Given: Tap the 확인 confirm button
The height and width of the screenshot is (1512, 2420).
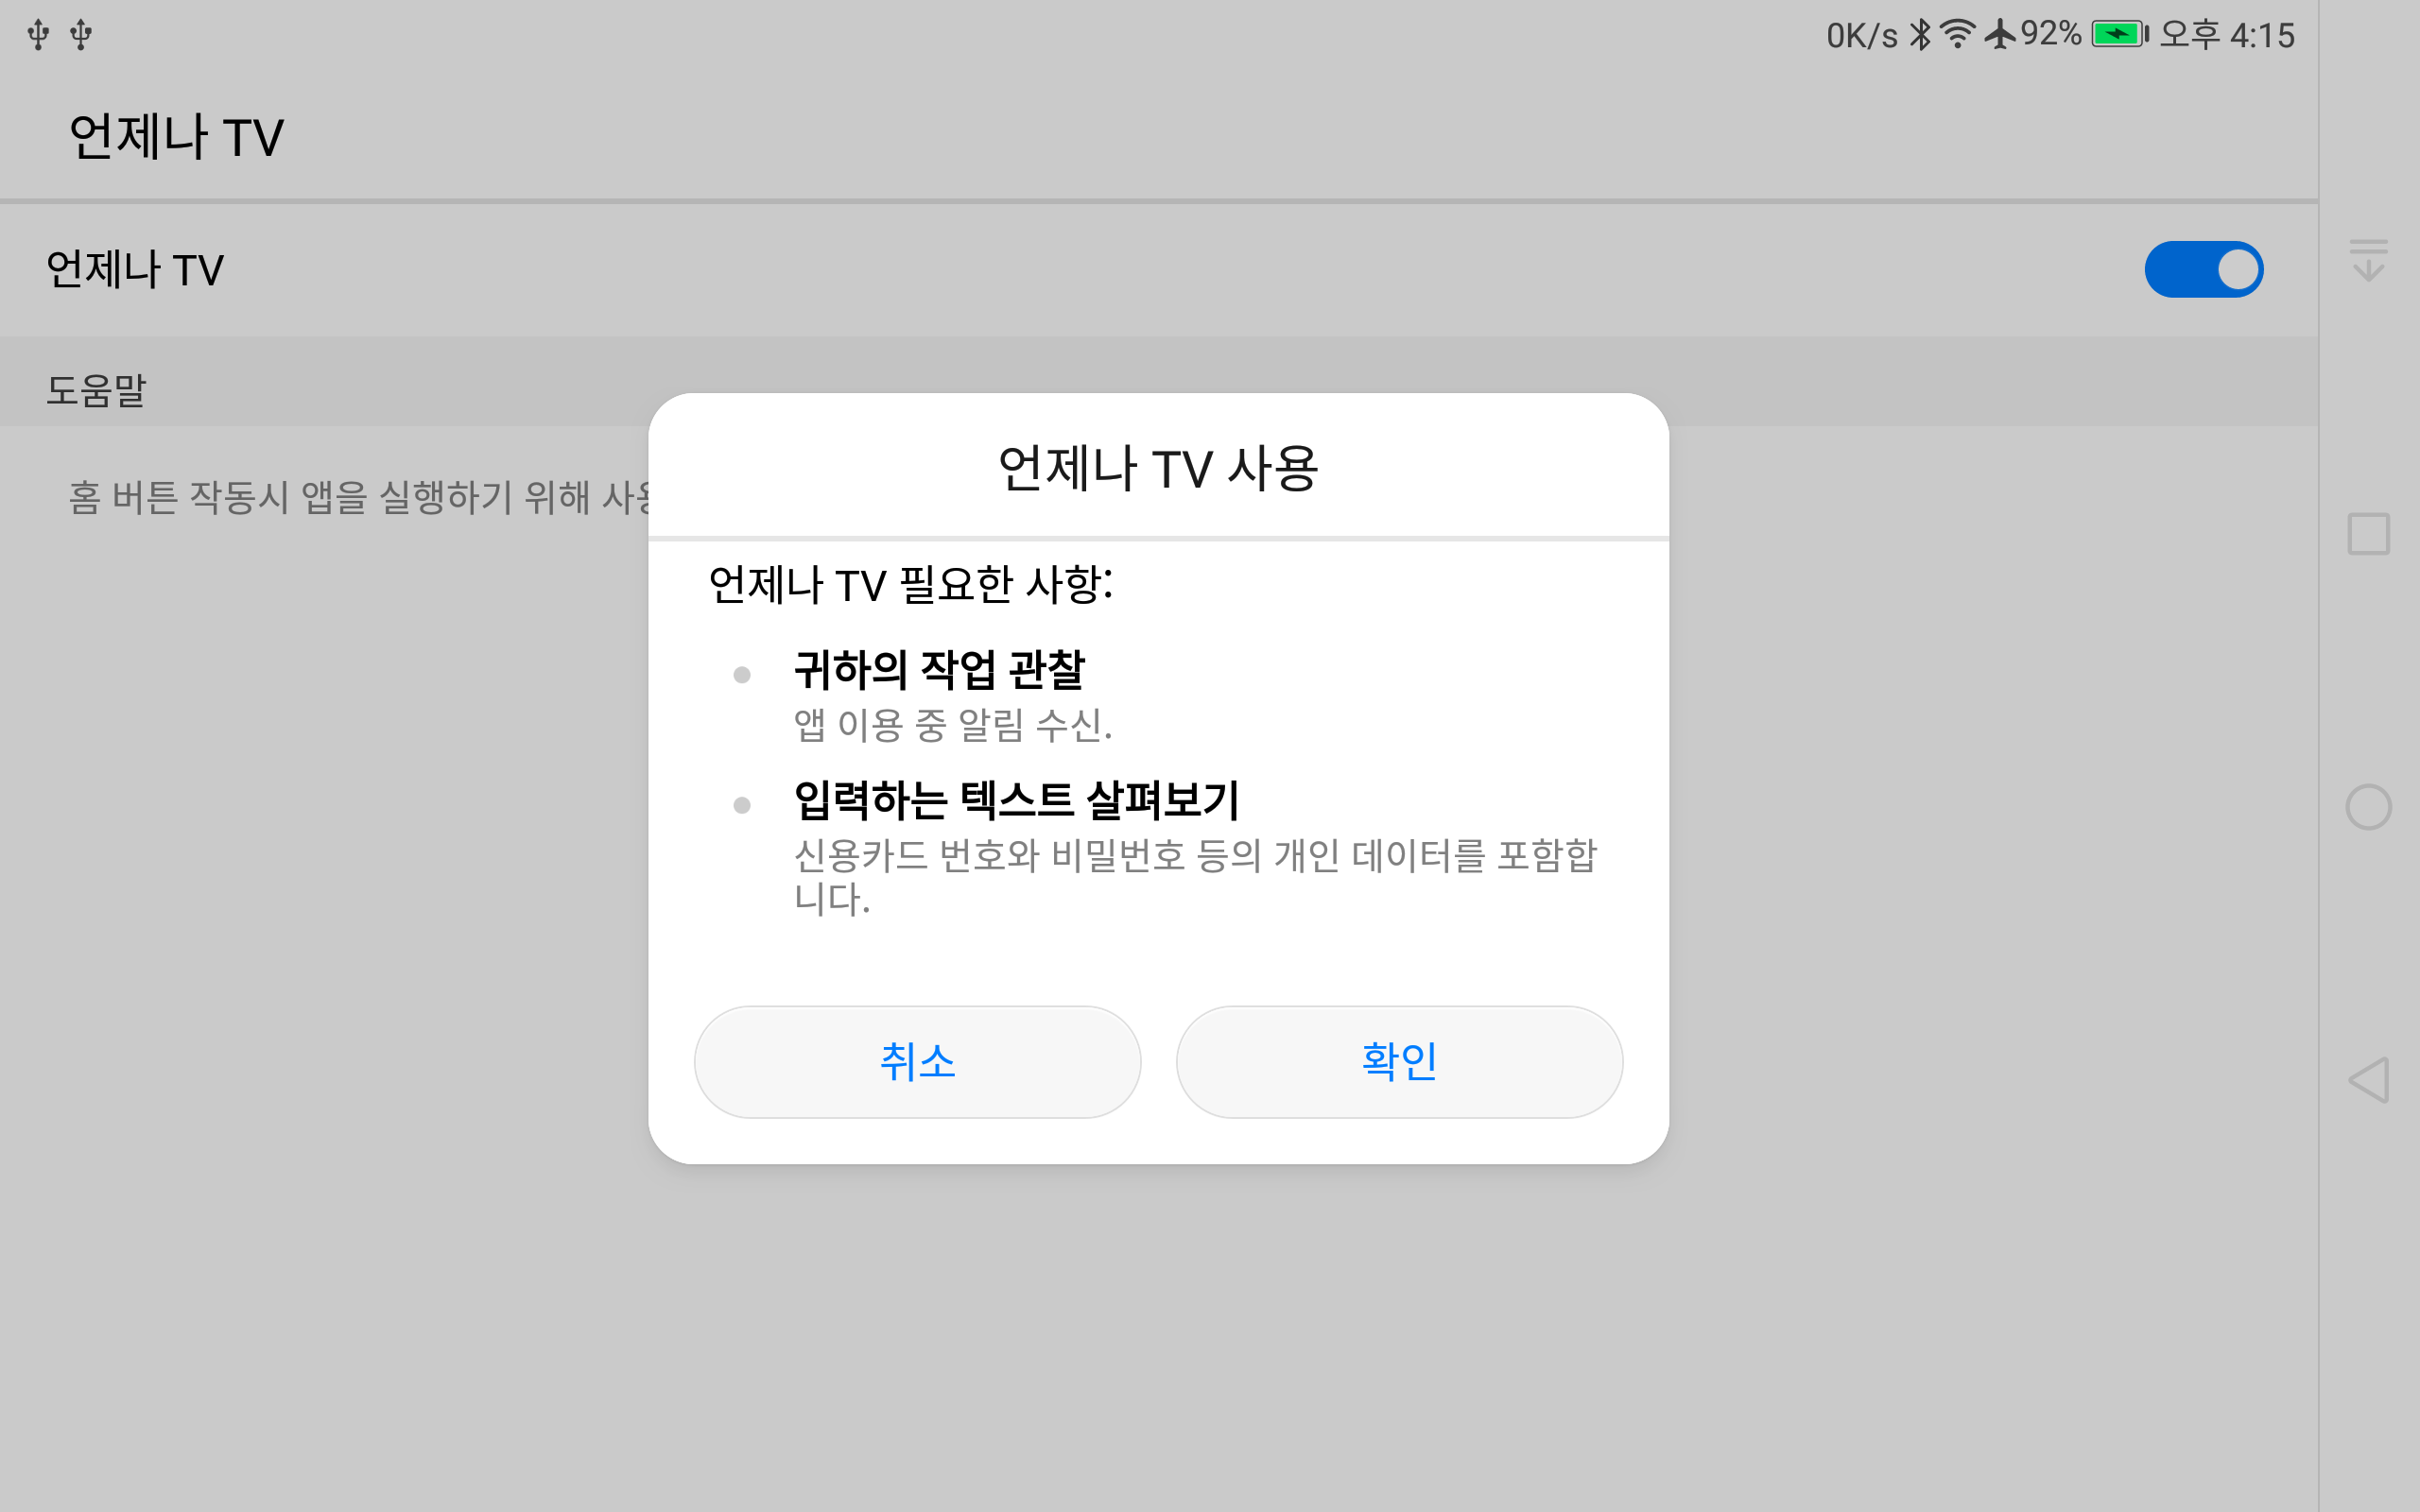Looking at the screenshot, I should click(1398, 1061).
